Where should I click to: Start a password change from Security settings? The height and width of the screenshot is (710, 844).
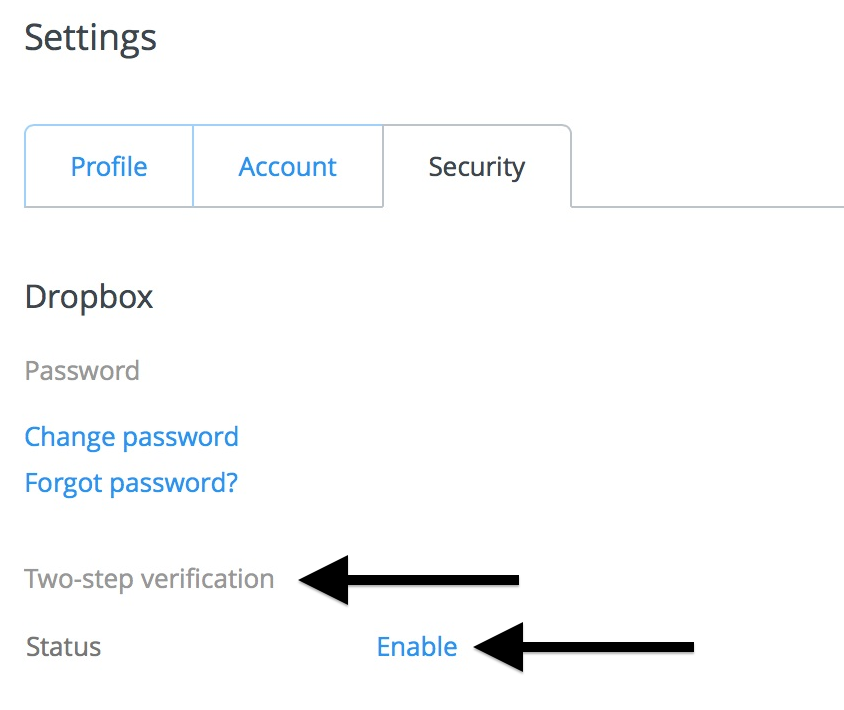[x=131, y=437]
